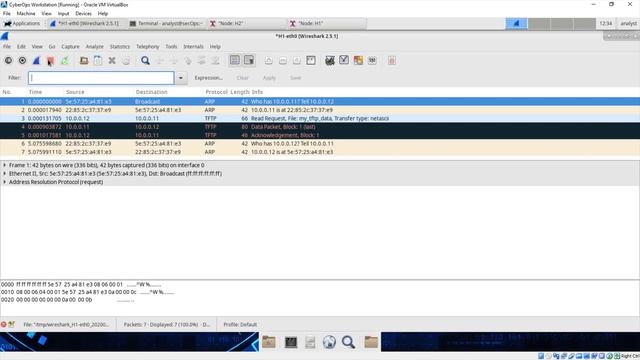Viewport: 640px width, 360px height.
Task: Select packet 4 Data Packet row
Action: (320, 127)
